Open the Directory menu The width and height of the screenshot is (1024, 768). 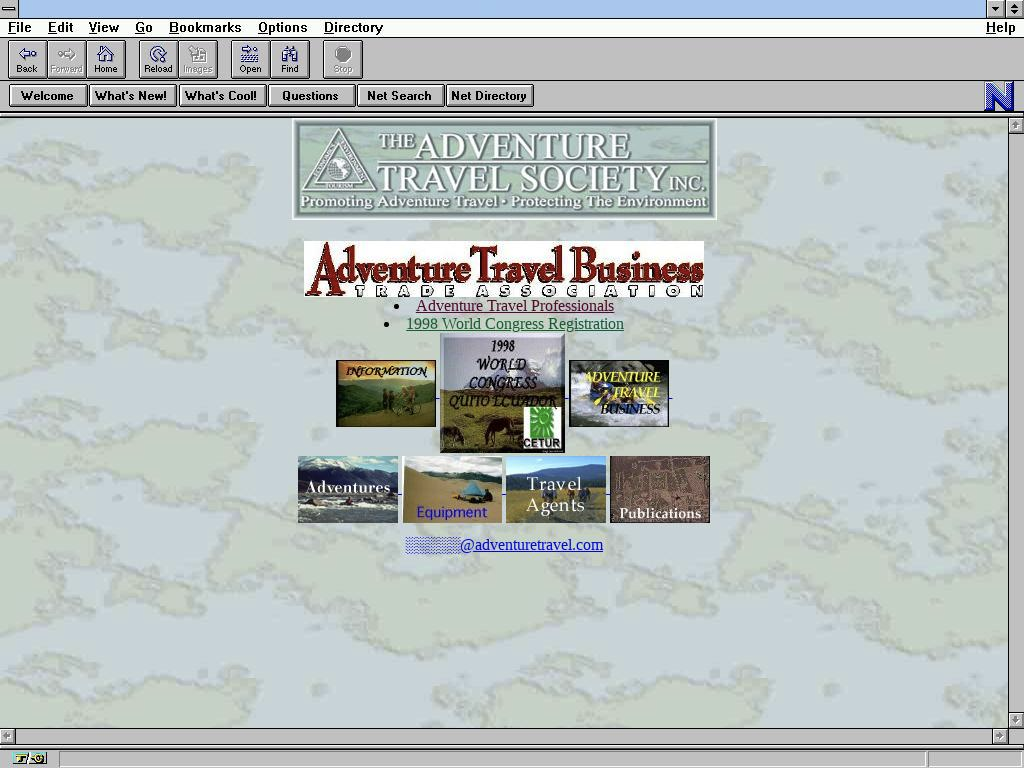tap(353, 27)
